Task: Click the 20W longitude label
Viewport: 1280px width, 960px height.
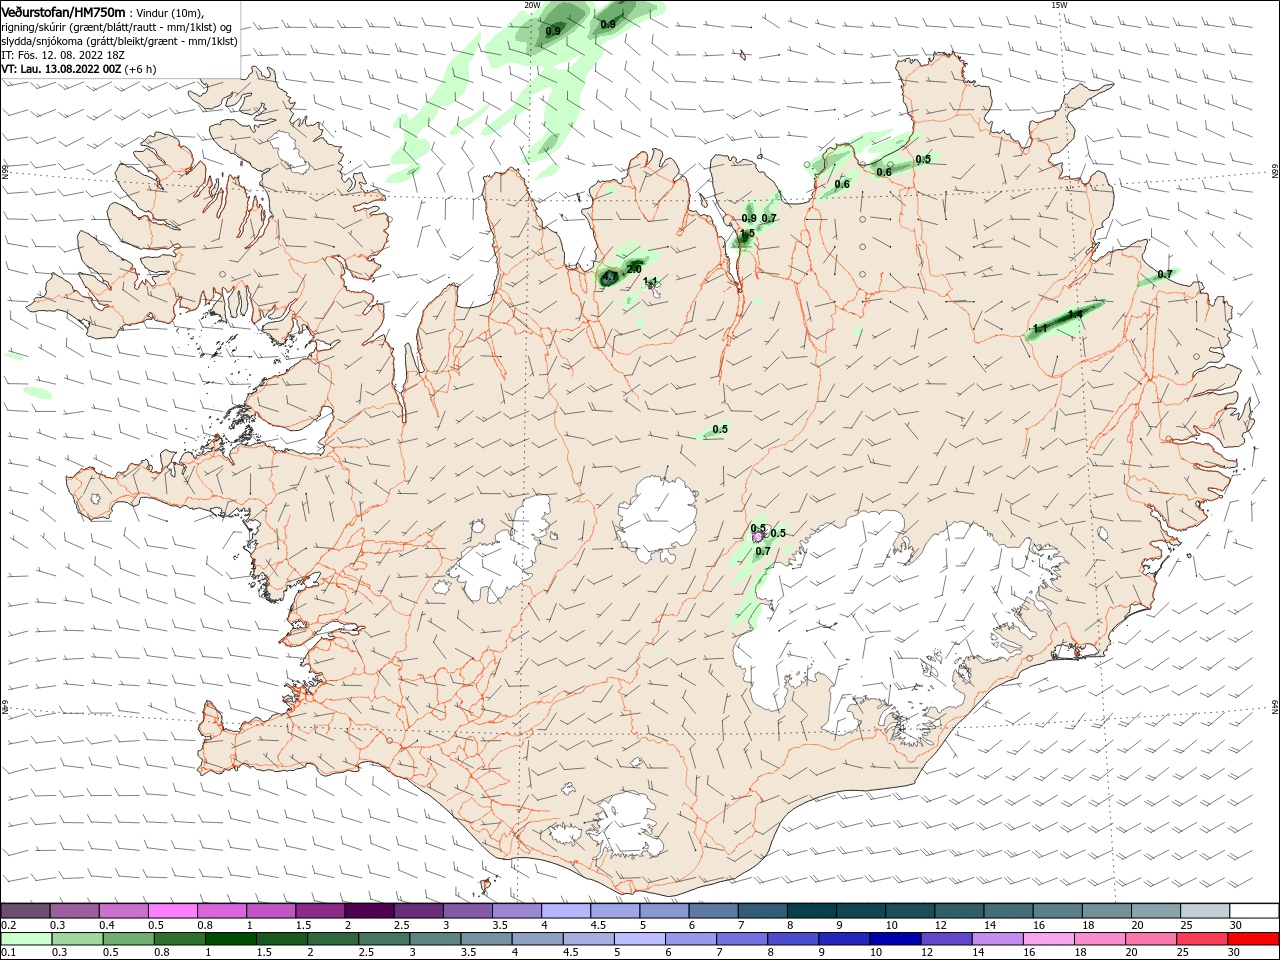Action: (532, 5)
